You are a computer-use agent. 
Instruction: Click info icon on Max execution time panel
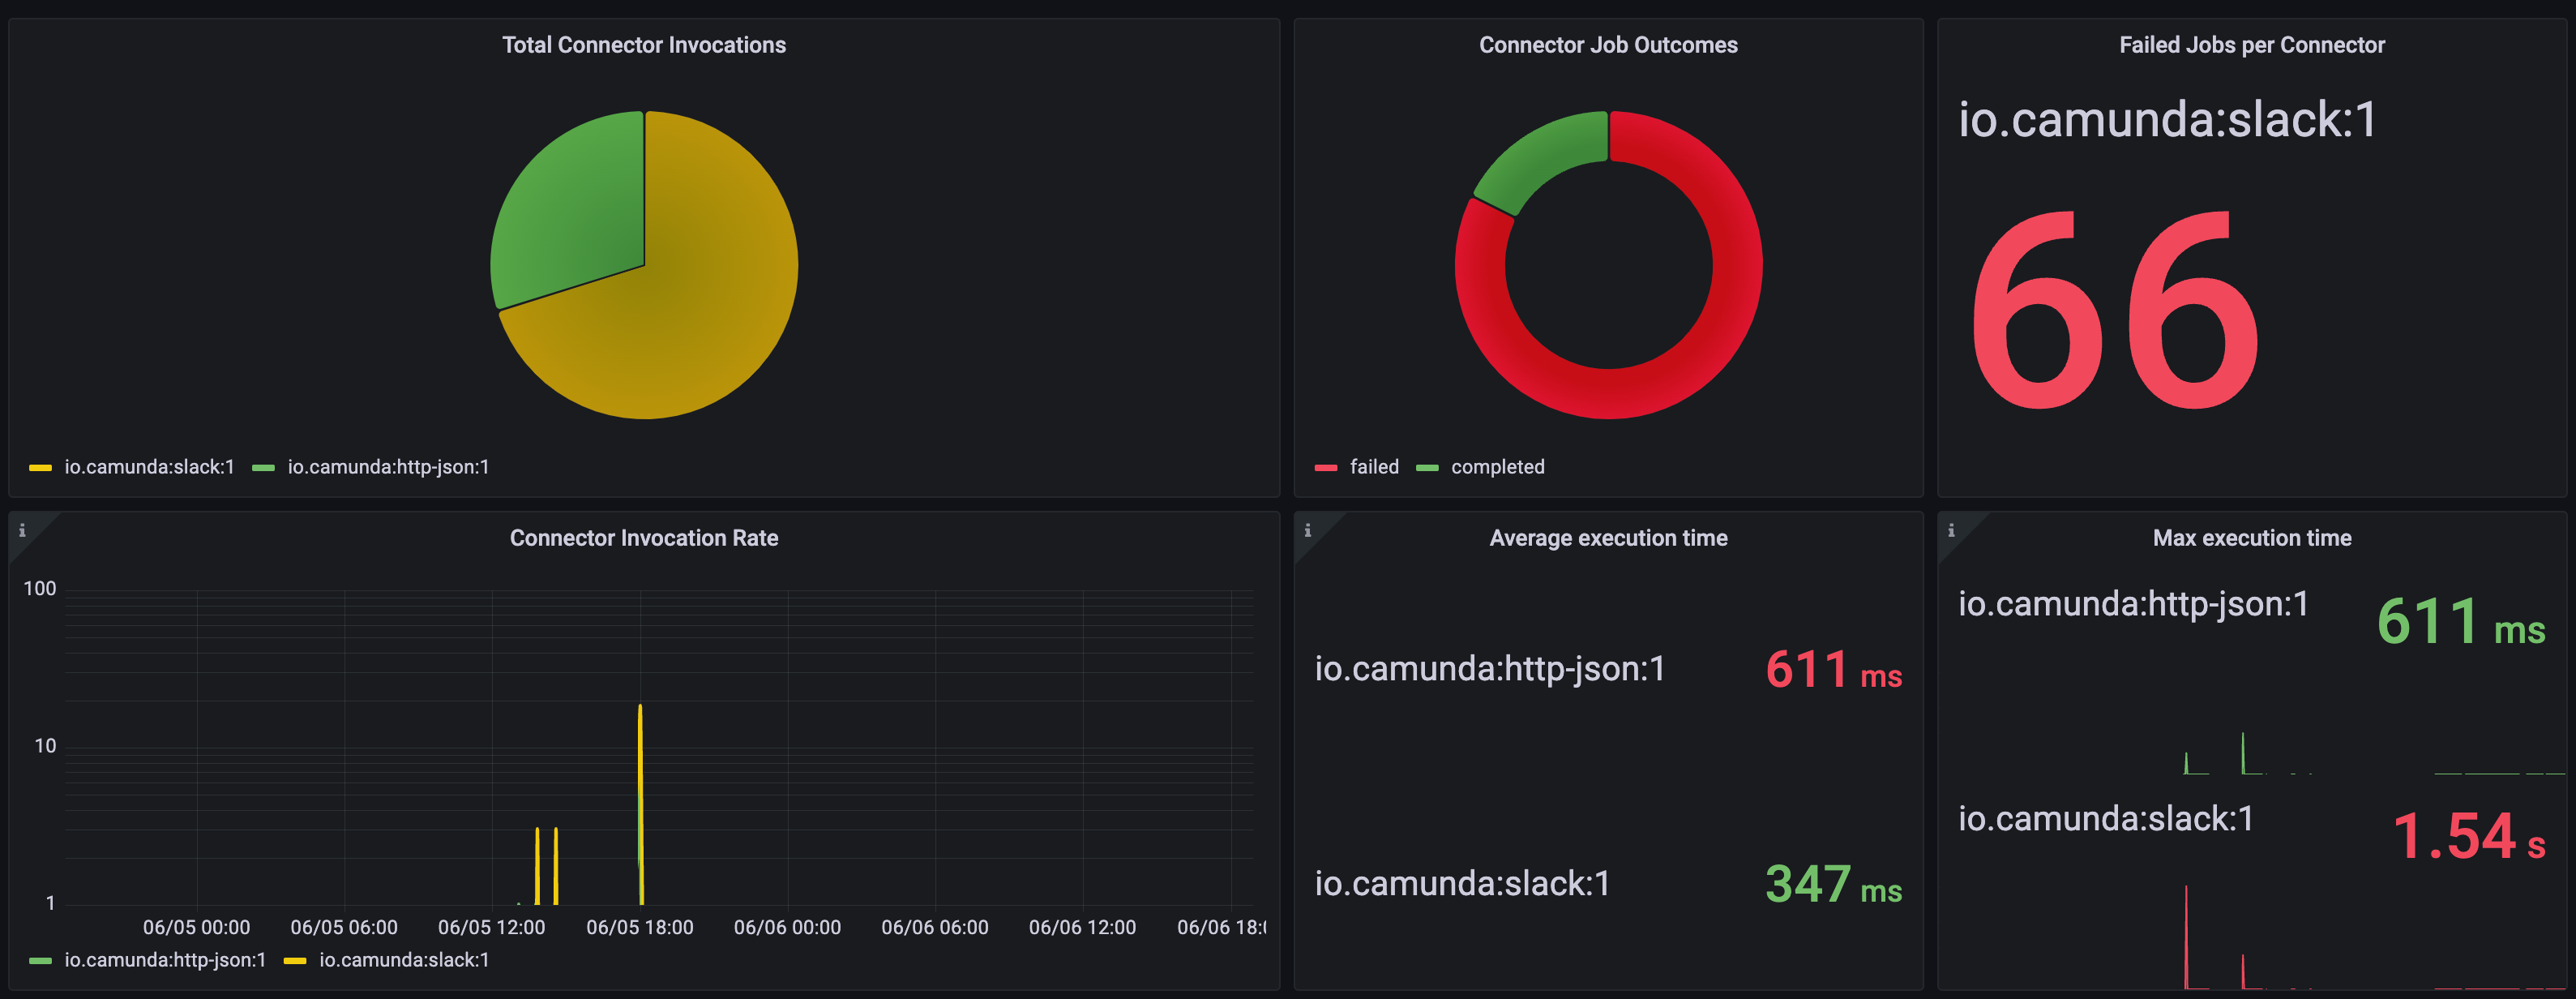1951,531
